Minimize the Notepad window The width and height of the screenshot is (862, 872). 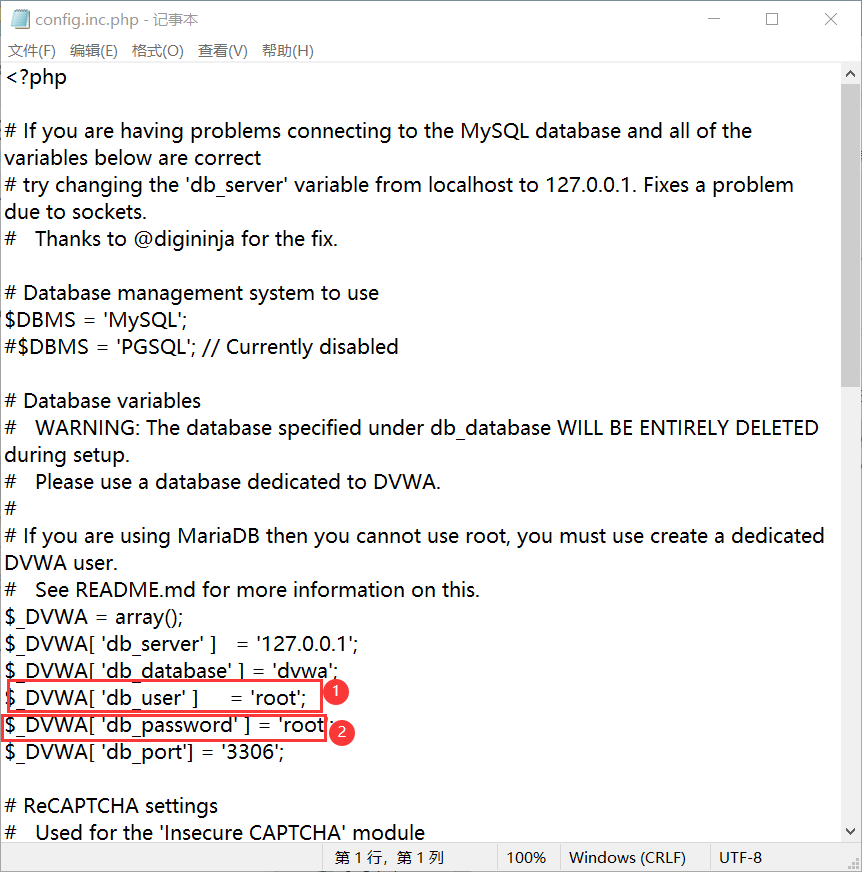coord(714,19)
